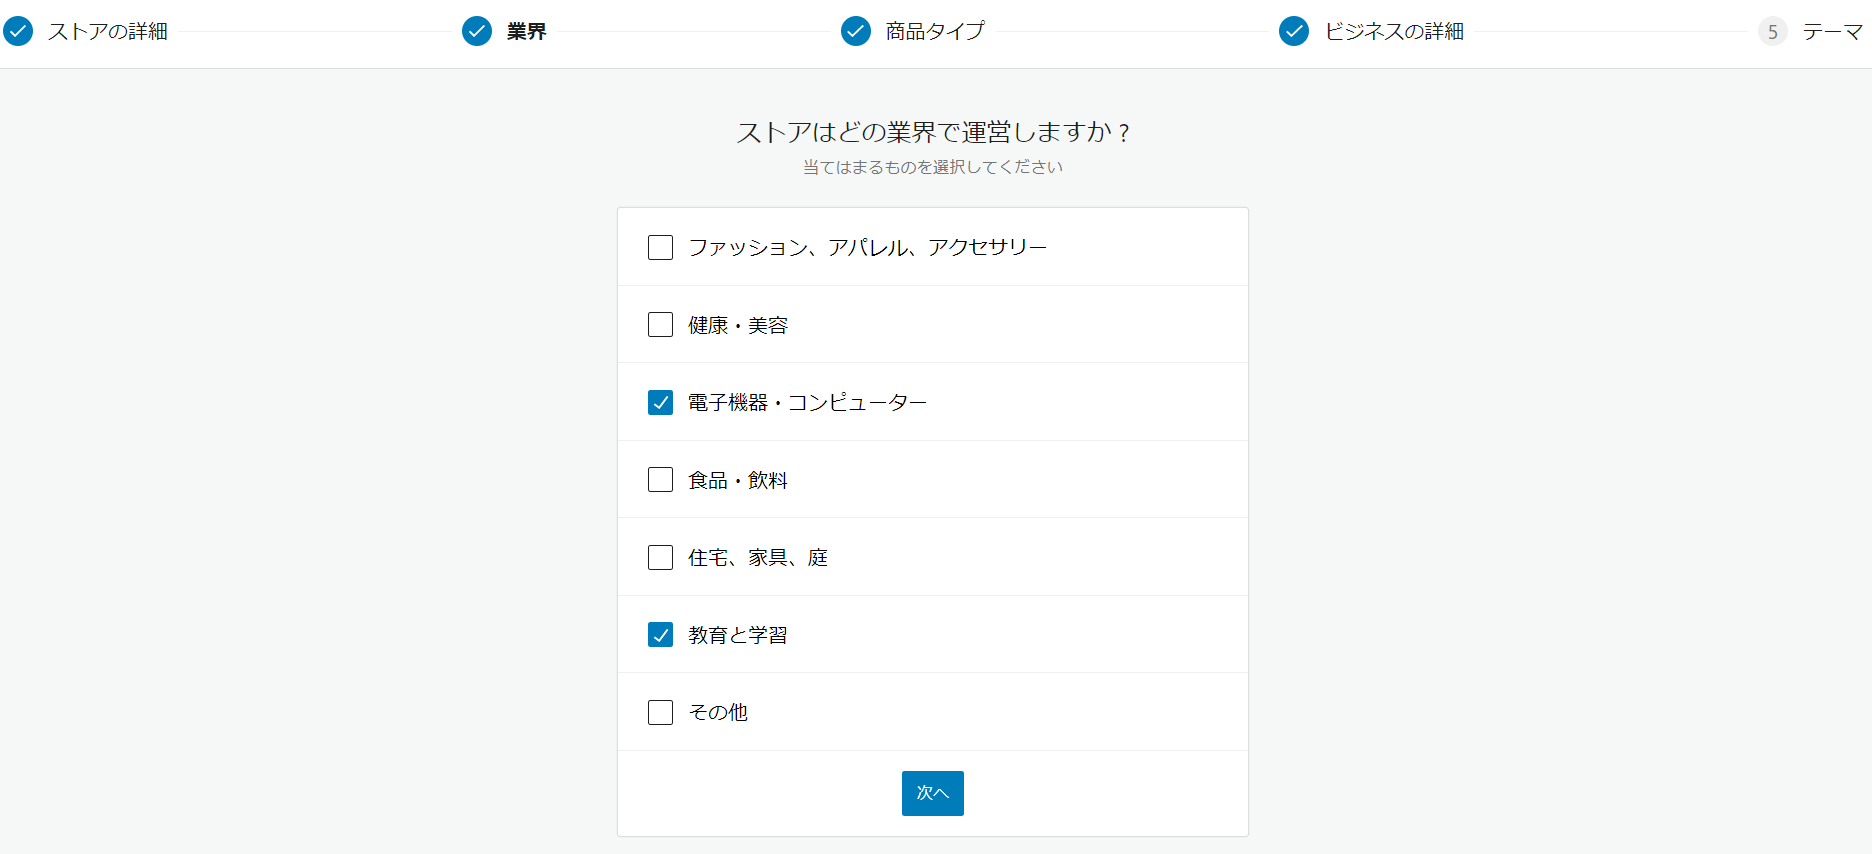The image size is (1872, 854).
Task: Click the step 5 number badge
Action: tap(1772, 32)
